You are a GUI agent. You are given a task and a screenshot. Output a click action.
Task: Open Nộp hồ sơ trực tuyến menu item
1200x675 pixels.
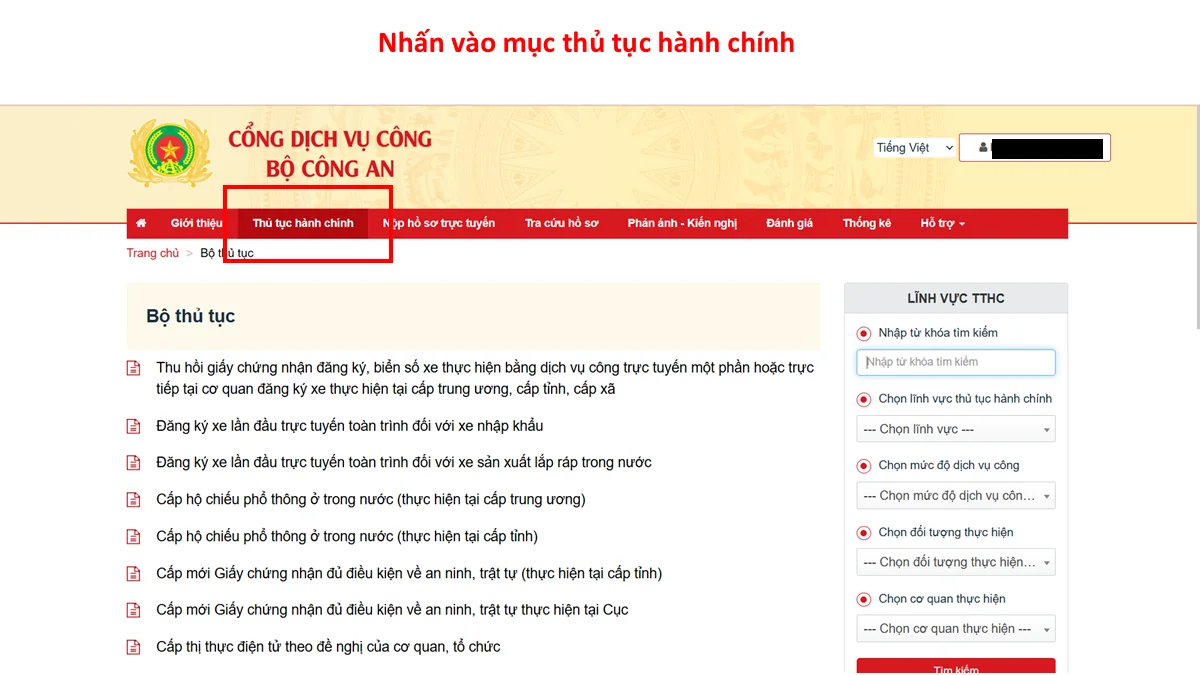[x=439, y=223]
